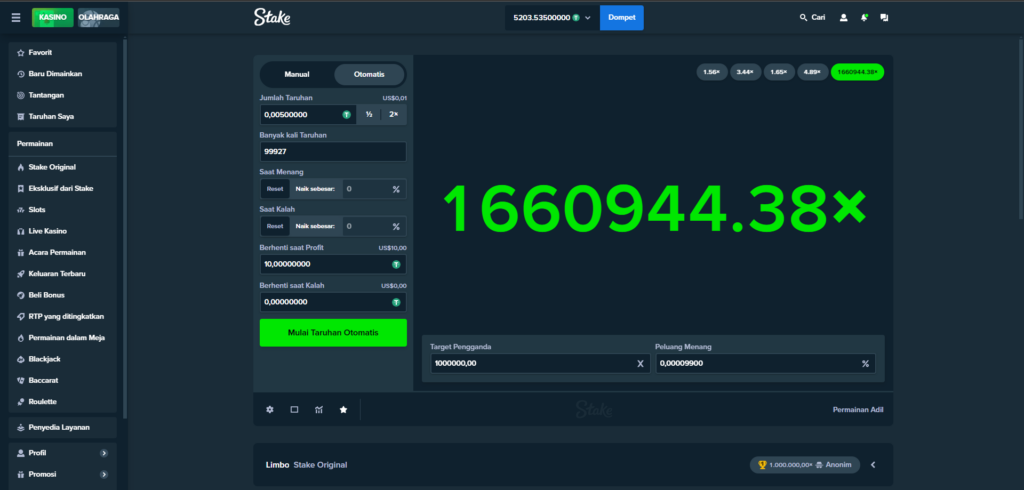1024x490 pixels.
Task: Click the sidebar vertical scrollbar
Action: coord(125,229)
